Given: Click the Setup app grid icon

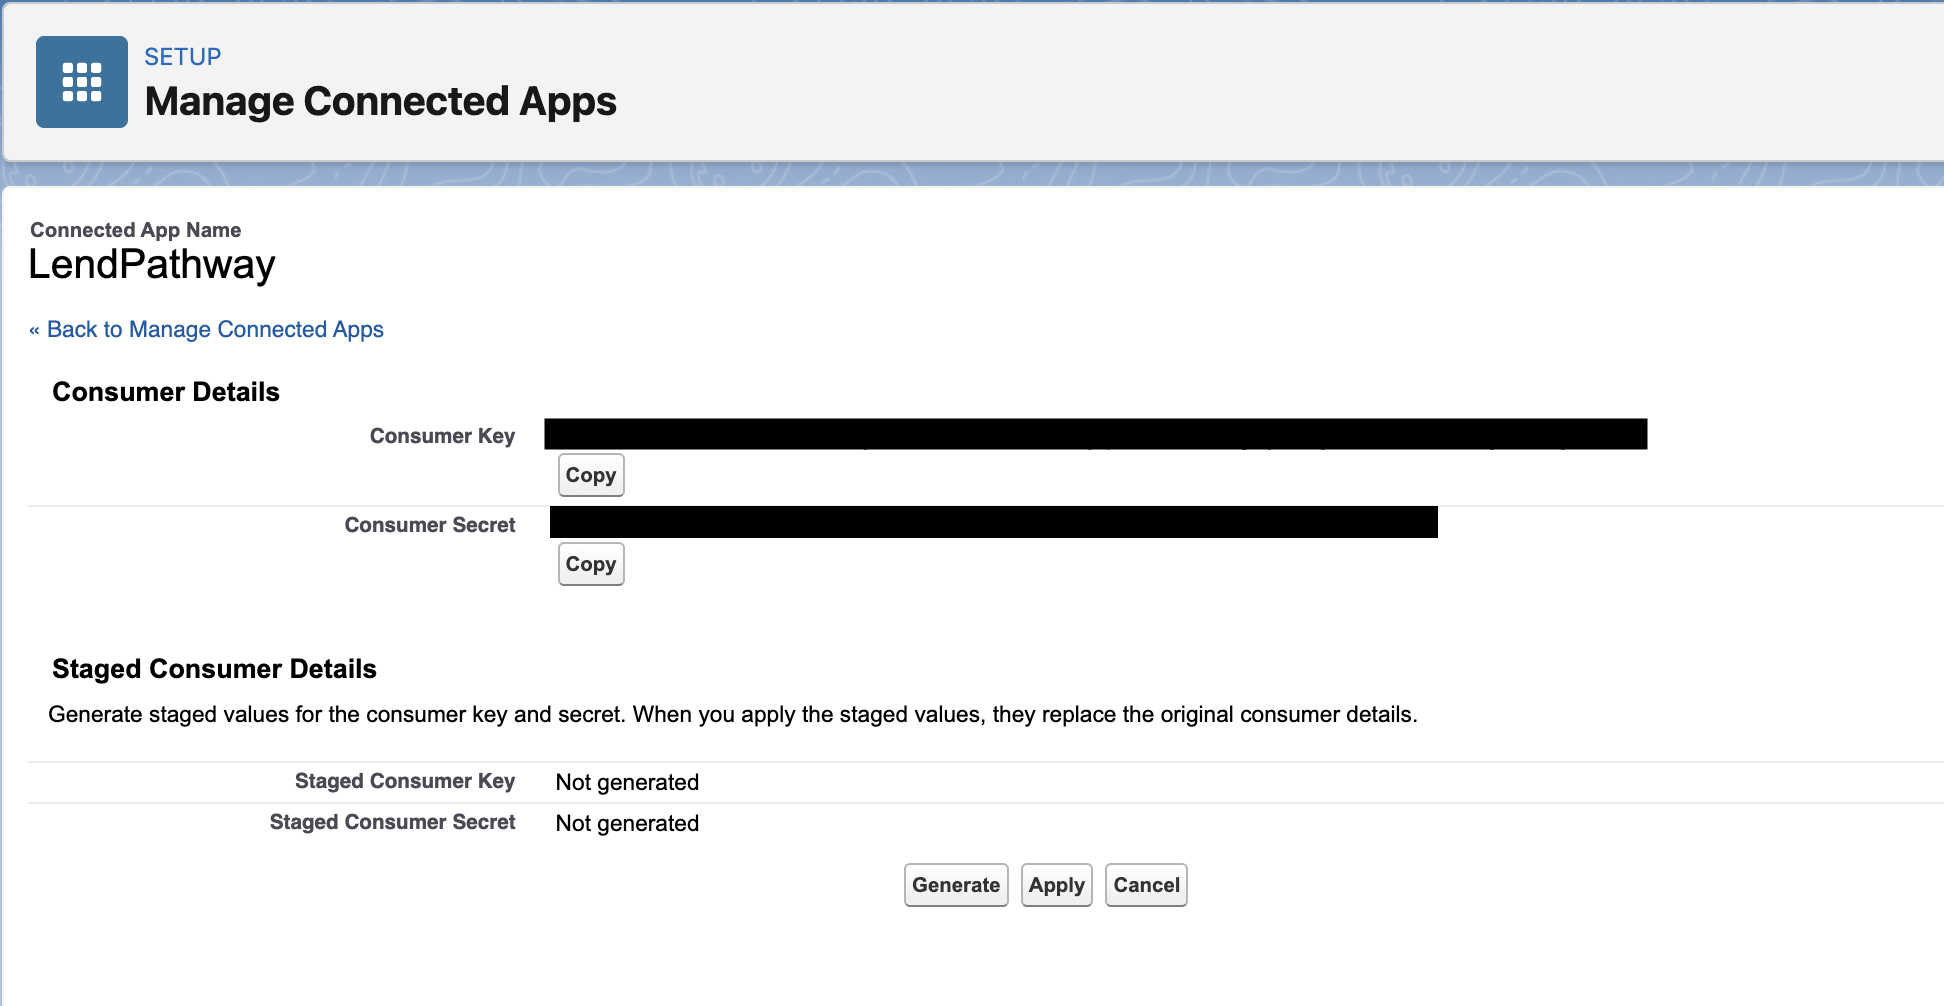Looking at the screenshot, I should click(82, 82).
